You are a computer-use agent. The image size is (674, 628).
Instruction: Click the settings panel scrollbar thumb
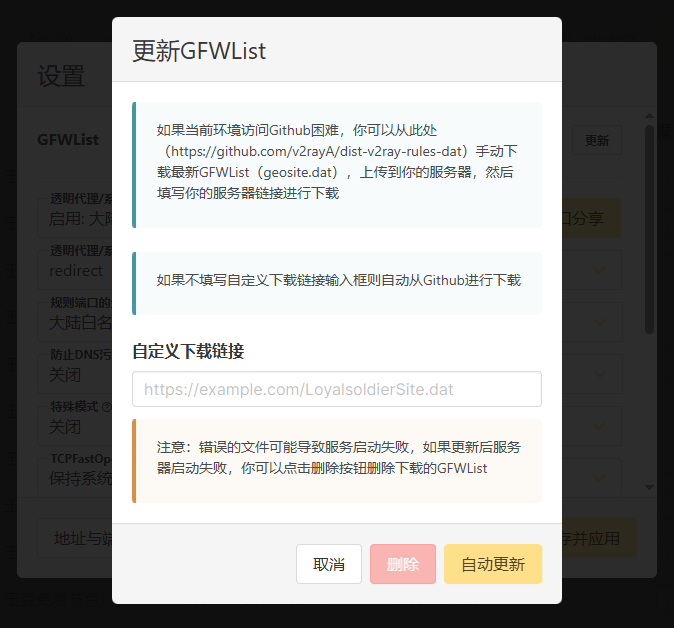(x=649, y=230)
